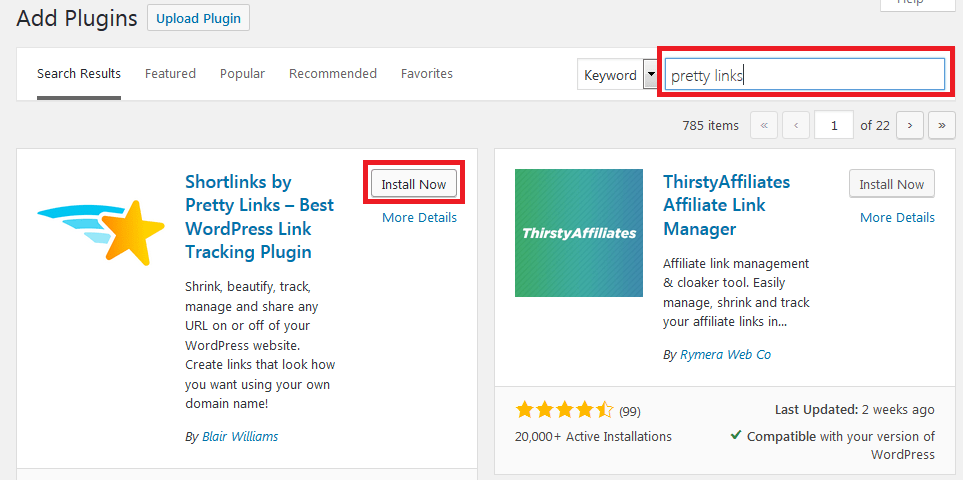Open the Search Results tab
This screenshot has width=963, height=480.
[x=79, y=74]
